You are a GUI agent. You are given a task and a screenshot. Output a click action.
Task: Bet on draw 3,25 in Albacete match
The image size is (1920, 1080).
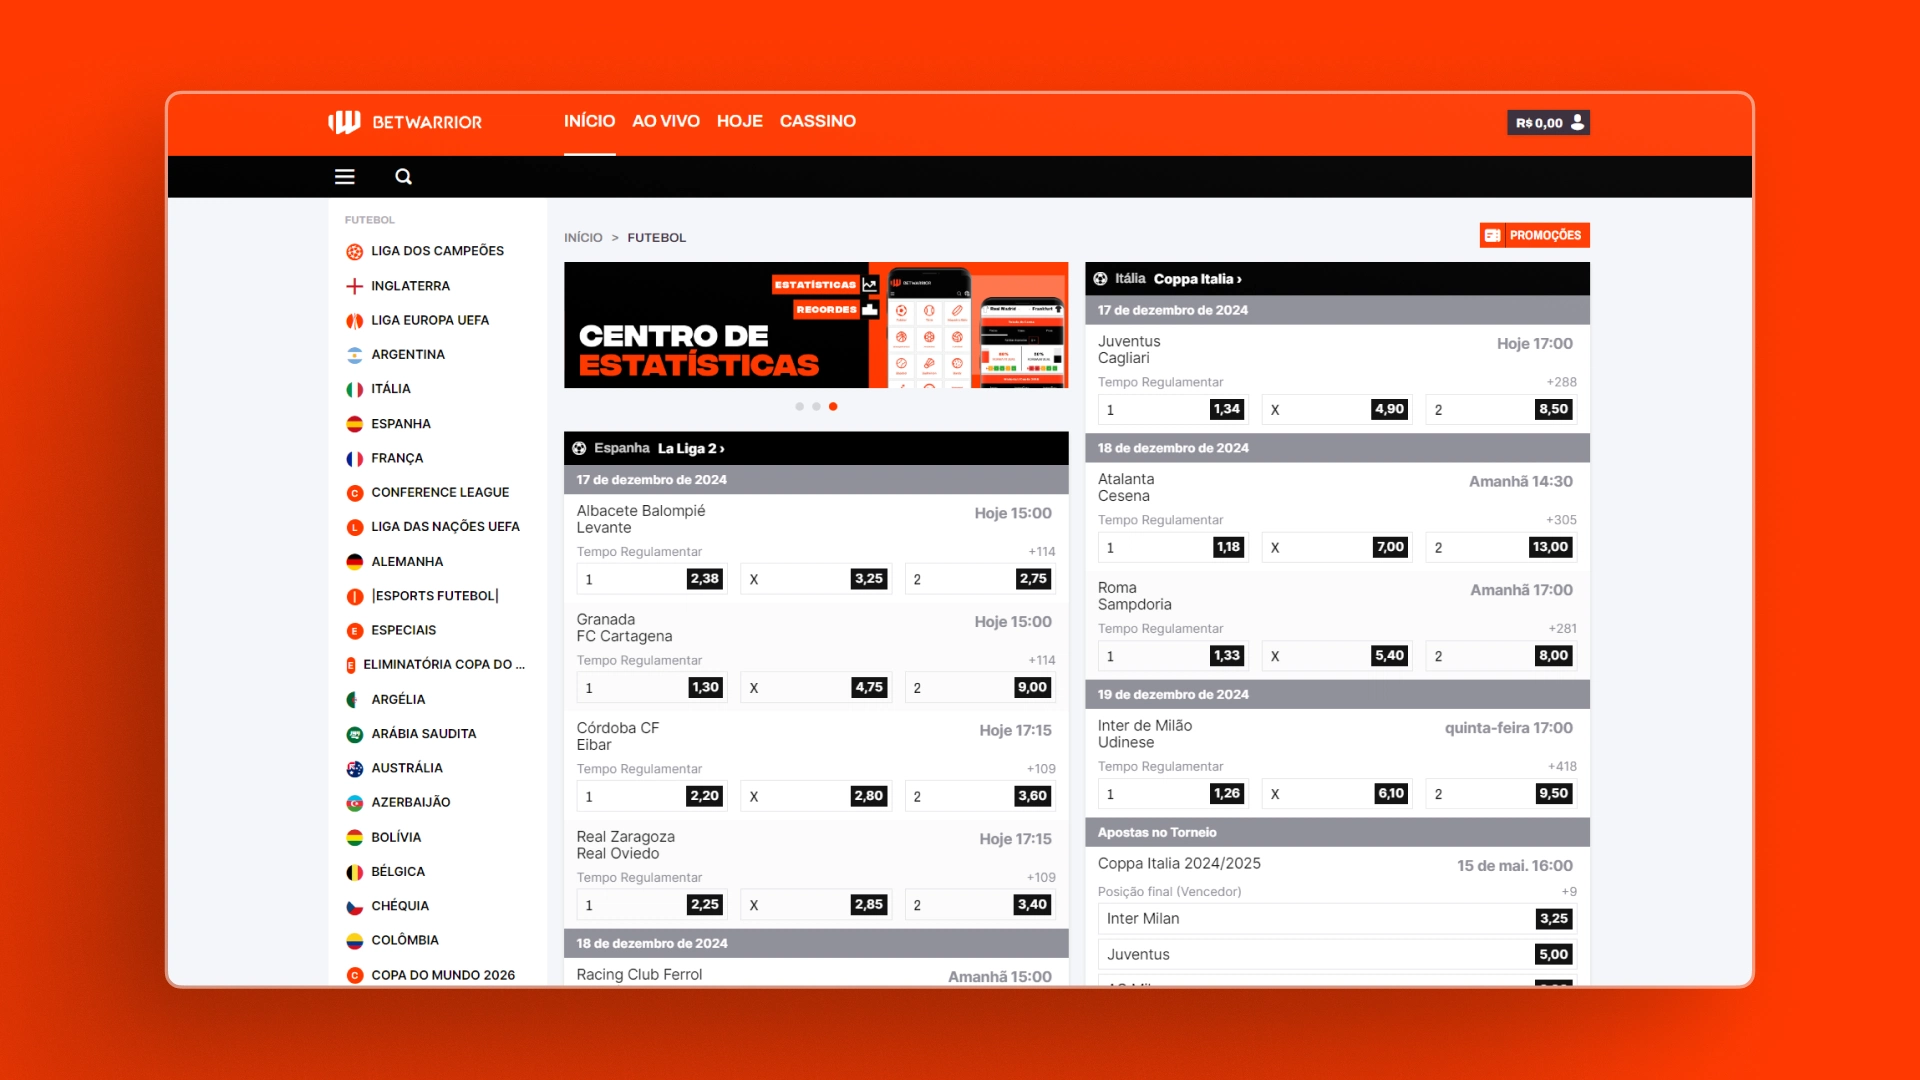[815, 579]
